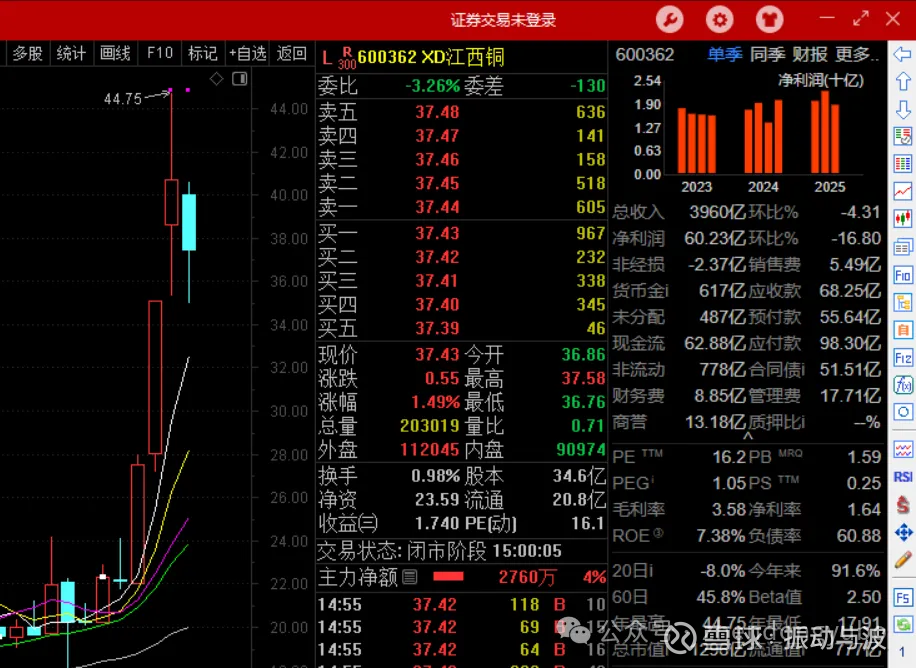The image size is (916, 668).
Task: Open the 多股 toolbar item
Action: click(27, 54)
